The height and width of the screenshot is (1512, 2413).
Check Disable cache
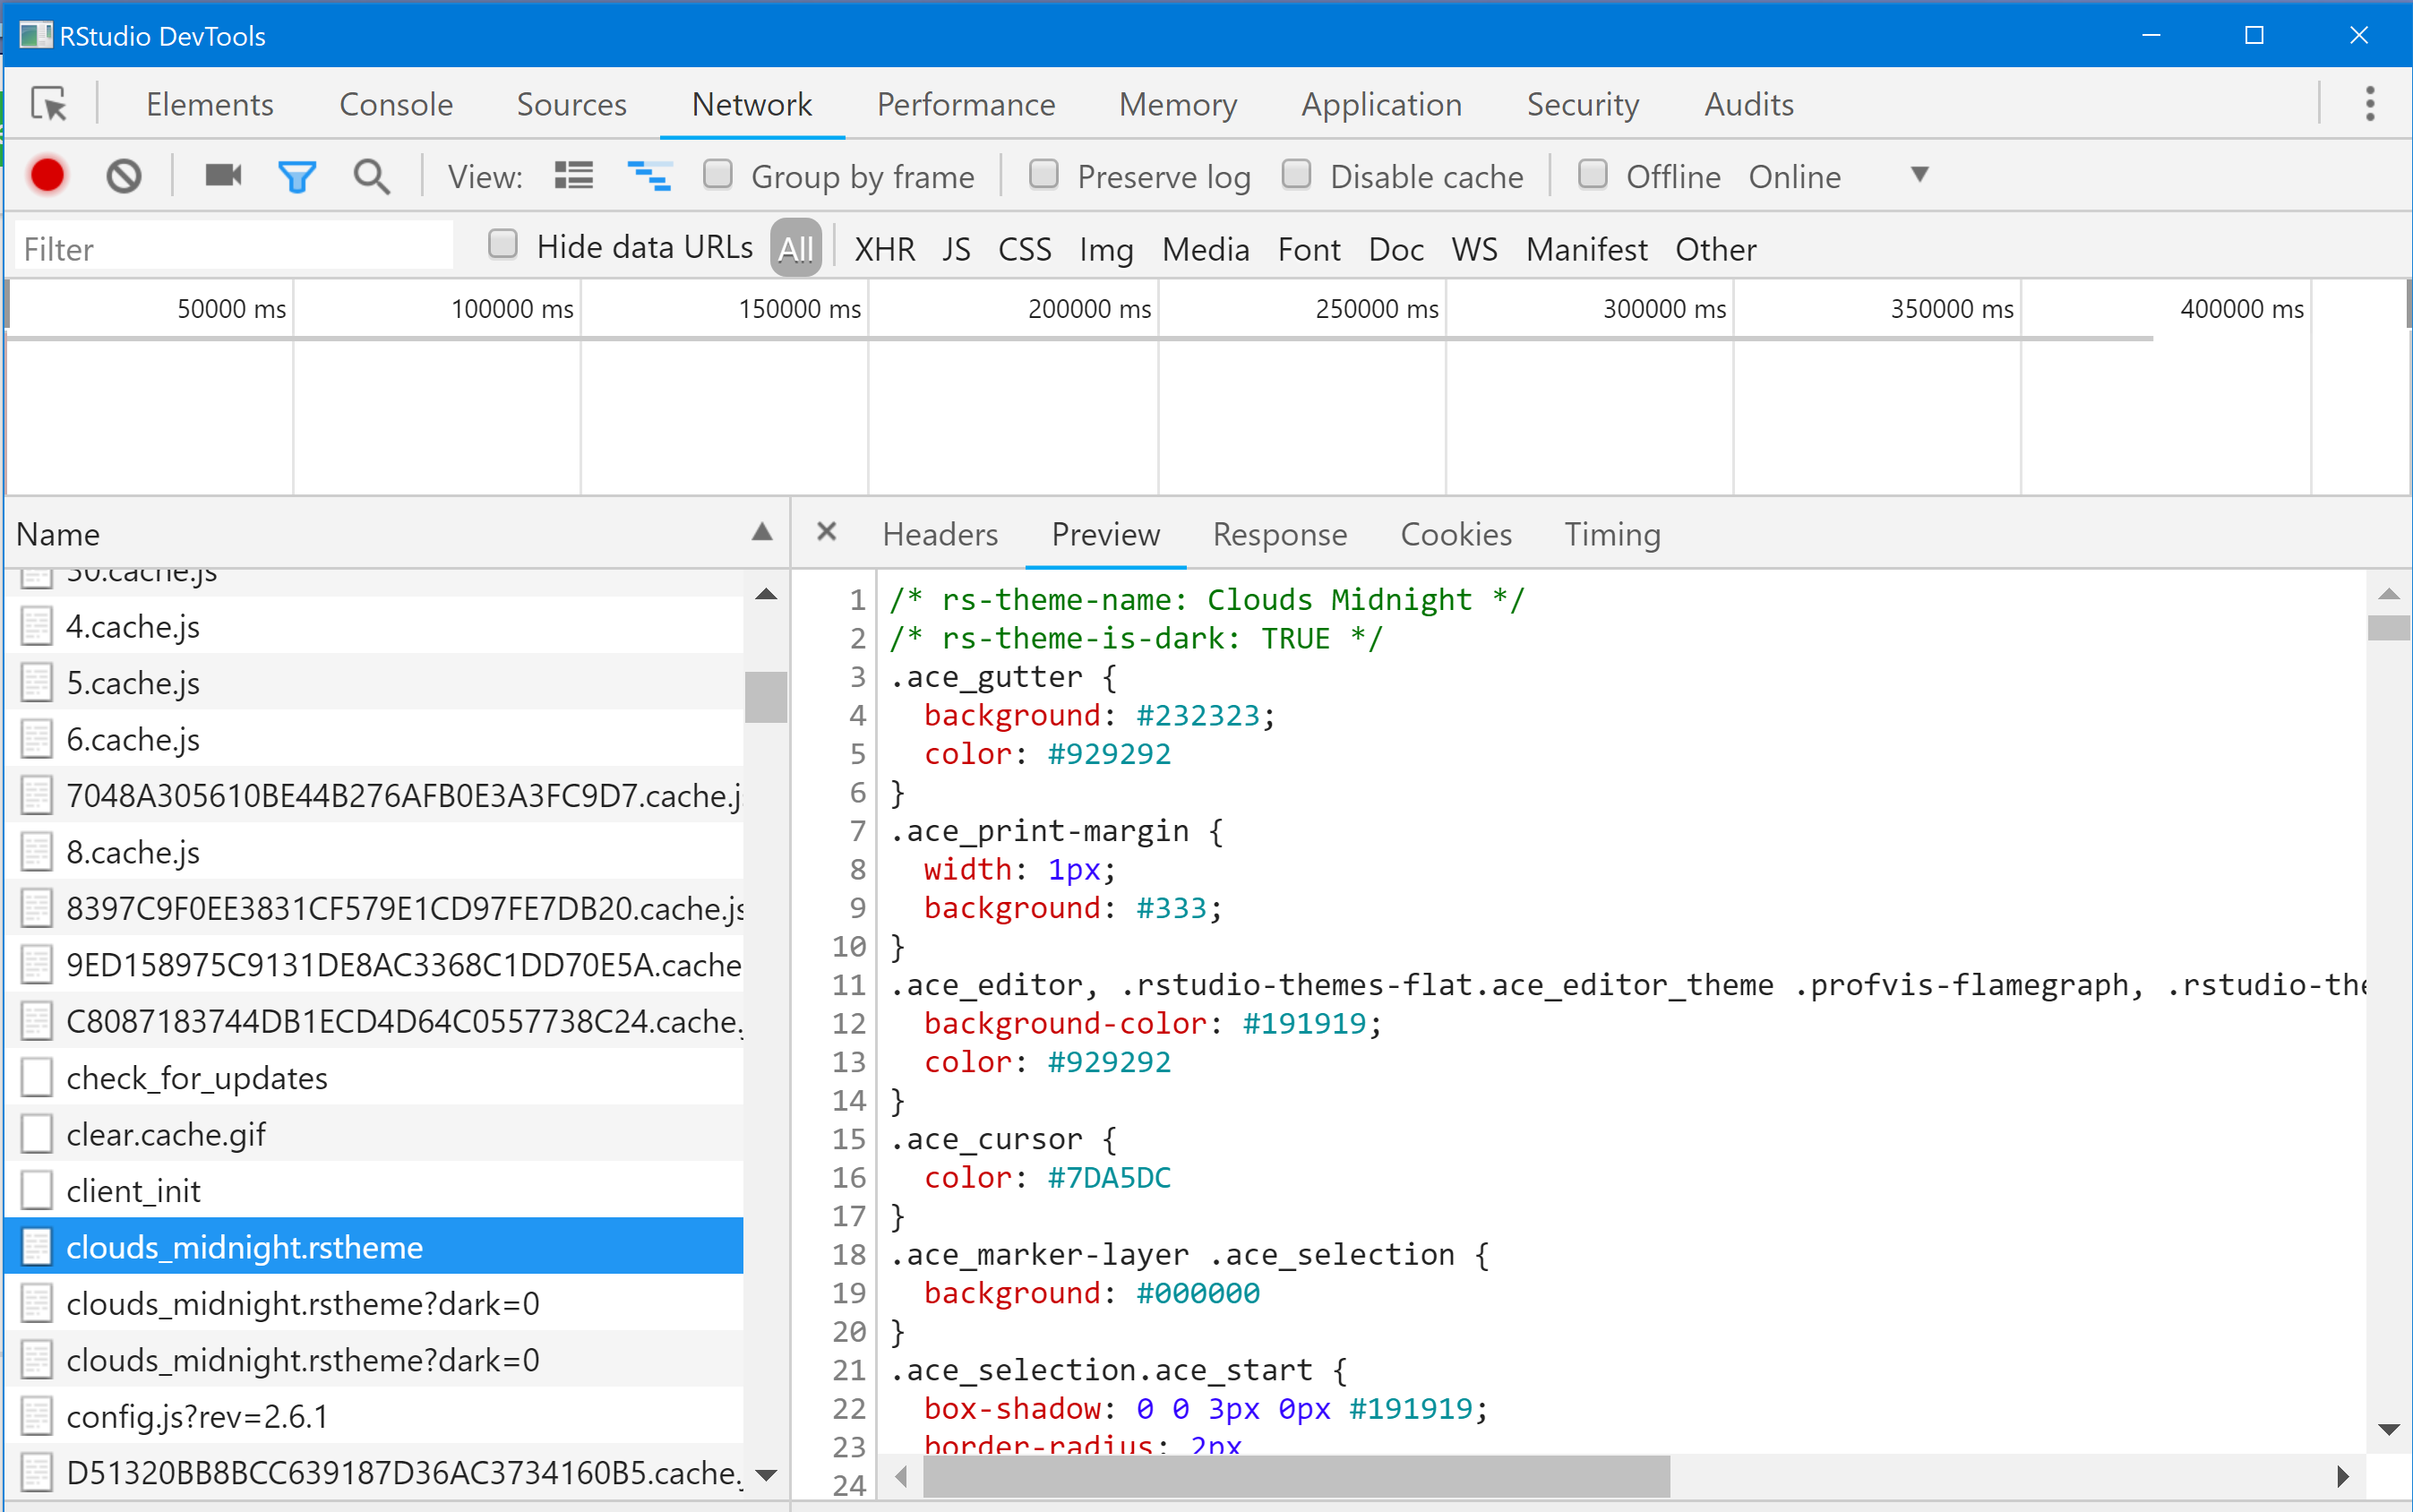pyautogui.click(x=1296, y=175)
